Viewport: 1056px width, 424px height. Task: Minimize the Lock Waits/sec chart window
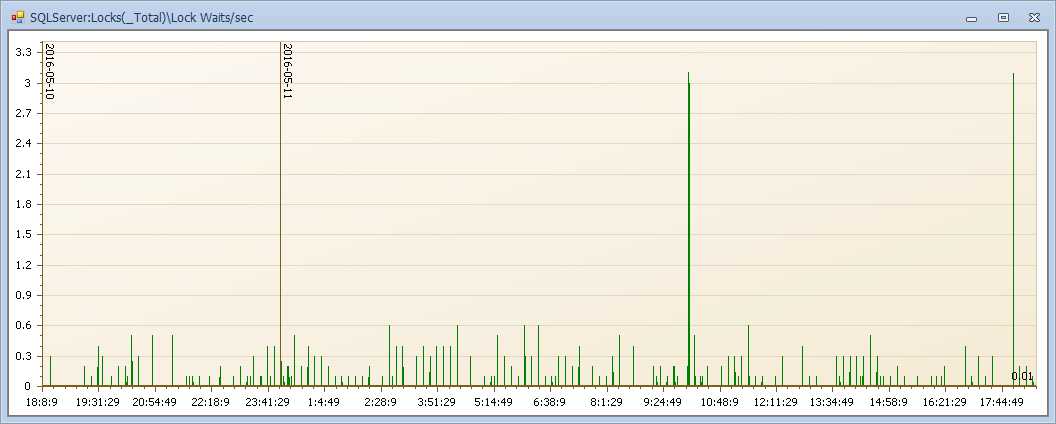[x=971, y=18]
